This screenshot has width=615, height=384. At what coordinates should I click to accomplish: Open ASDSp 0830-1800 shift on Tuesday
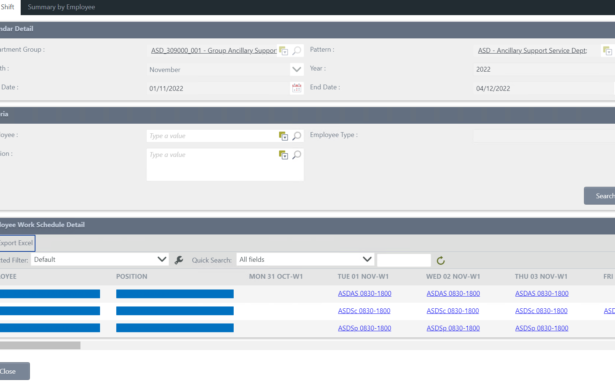(364, 328)
